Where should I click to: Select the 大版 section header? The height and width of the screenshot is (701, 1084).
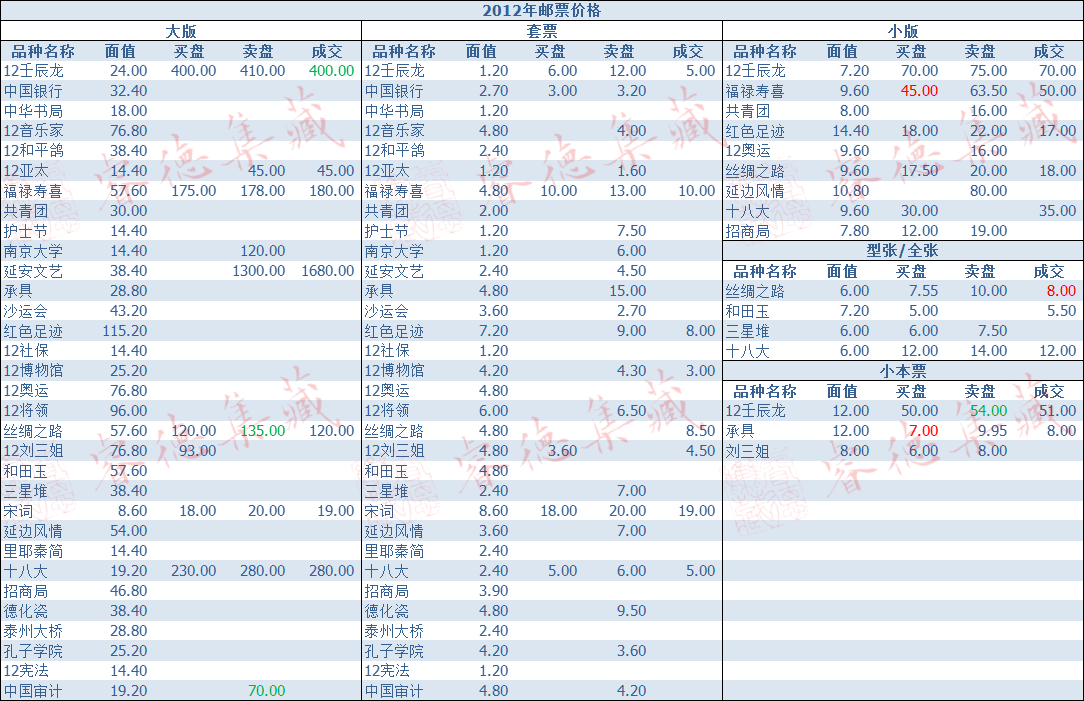pos(180,31)
